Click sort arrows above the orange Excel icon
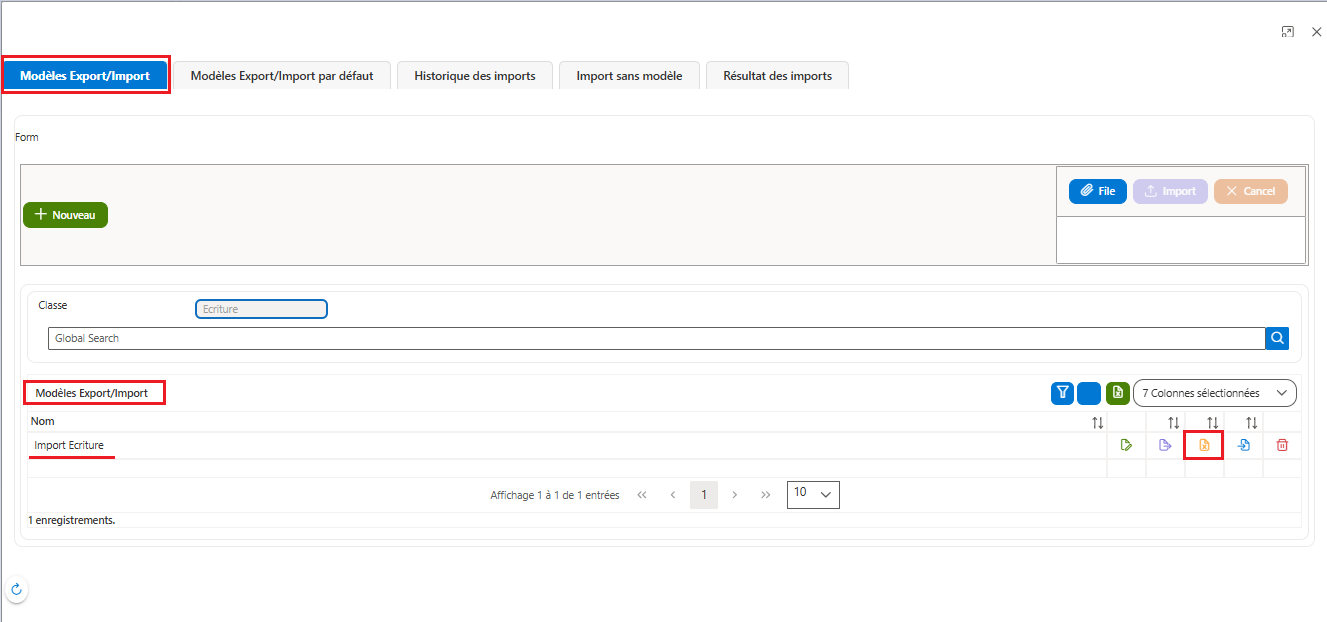The height and width of the screenshot is (622, 1327). (1212, 423)
